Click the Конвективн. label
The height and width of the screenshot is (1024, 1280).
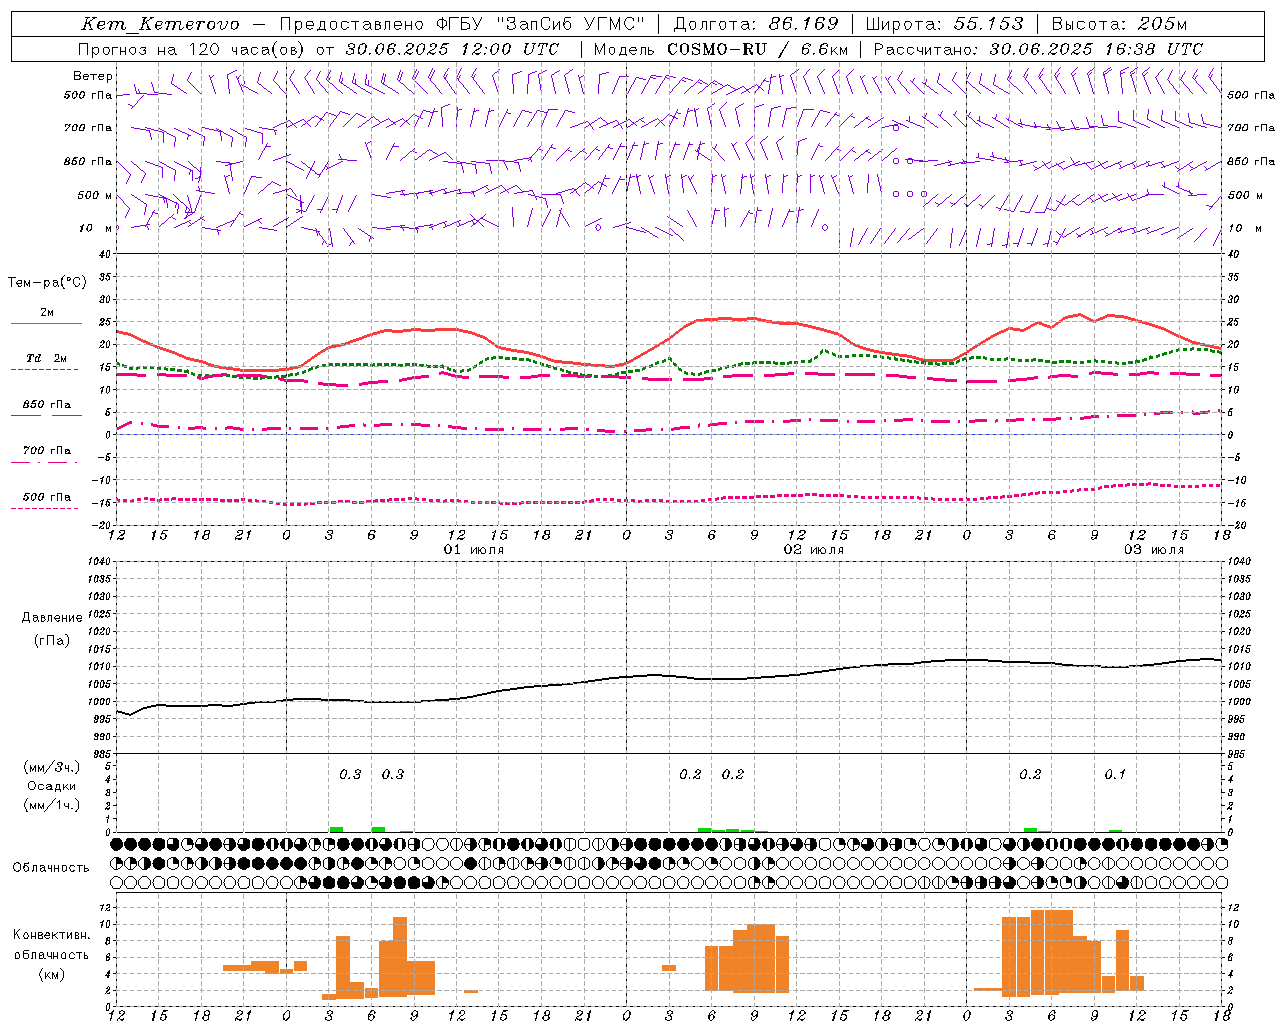pyautogui.click(x=52, y=935)
